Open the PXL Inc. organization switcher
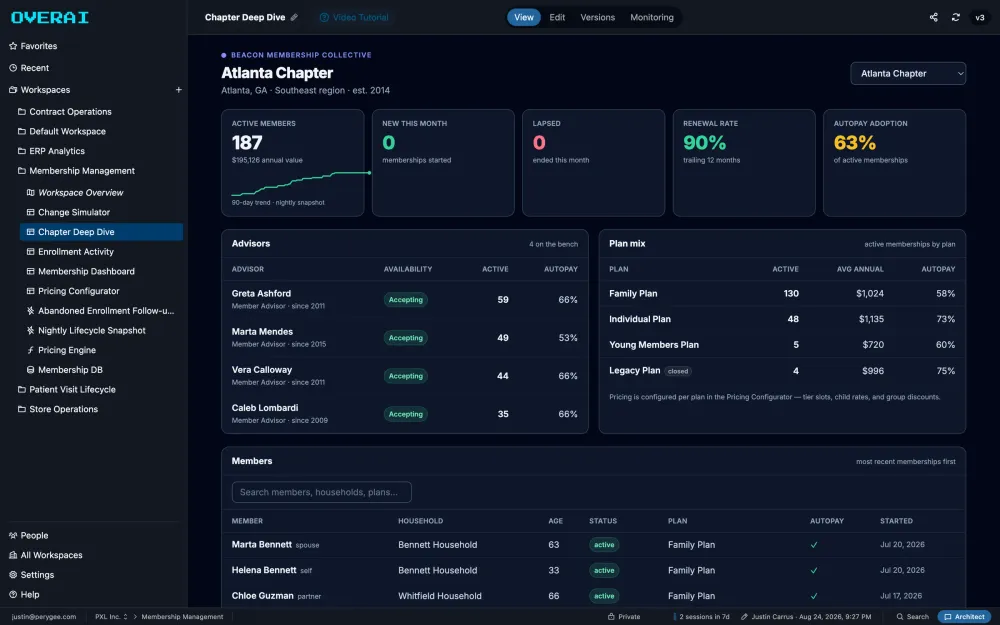Image resolution: width=1000 pixels, height=625 pixels. (111, 617)
